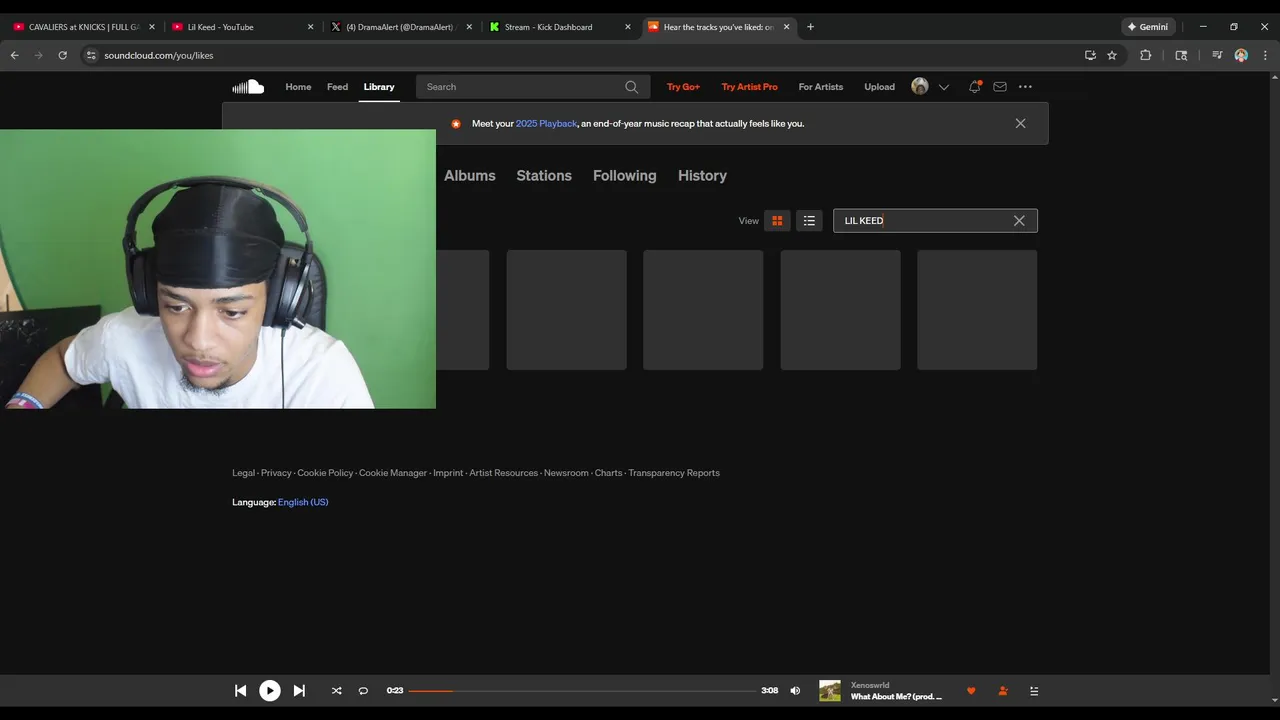Go to Home in navigation
This screenshot has width=1280, height=720.
pyautogui.click(x=298, y=87)
